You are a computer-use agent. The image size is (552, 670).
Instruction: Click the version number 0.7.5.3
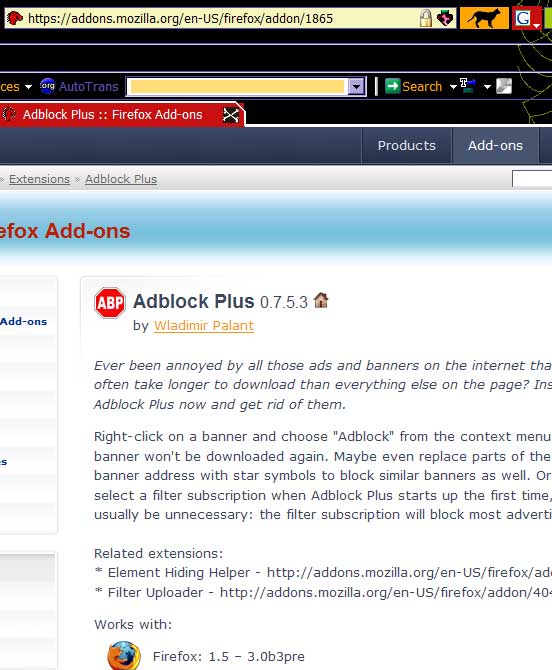click(284, 303)
